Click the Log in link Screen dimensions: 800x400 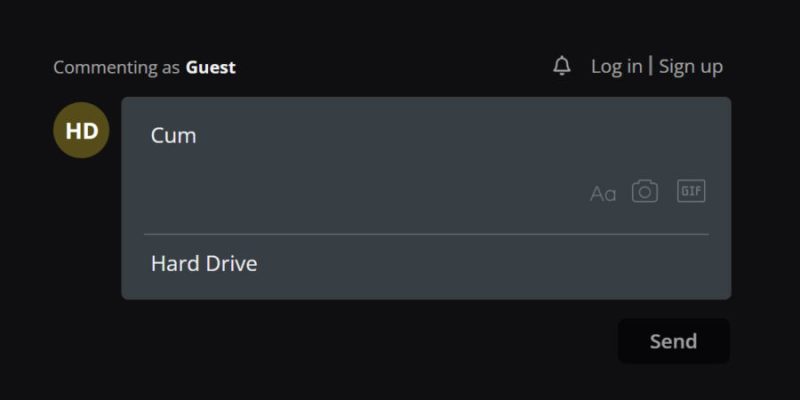coord(616,66)
